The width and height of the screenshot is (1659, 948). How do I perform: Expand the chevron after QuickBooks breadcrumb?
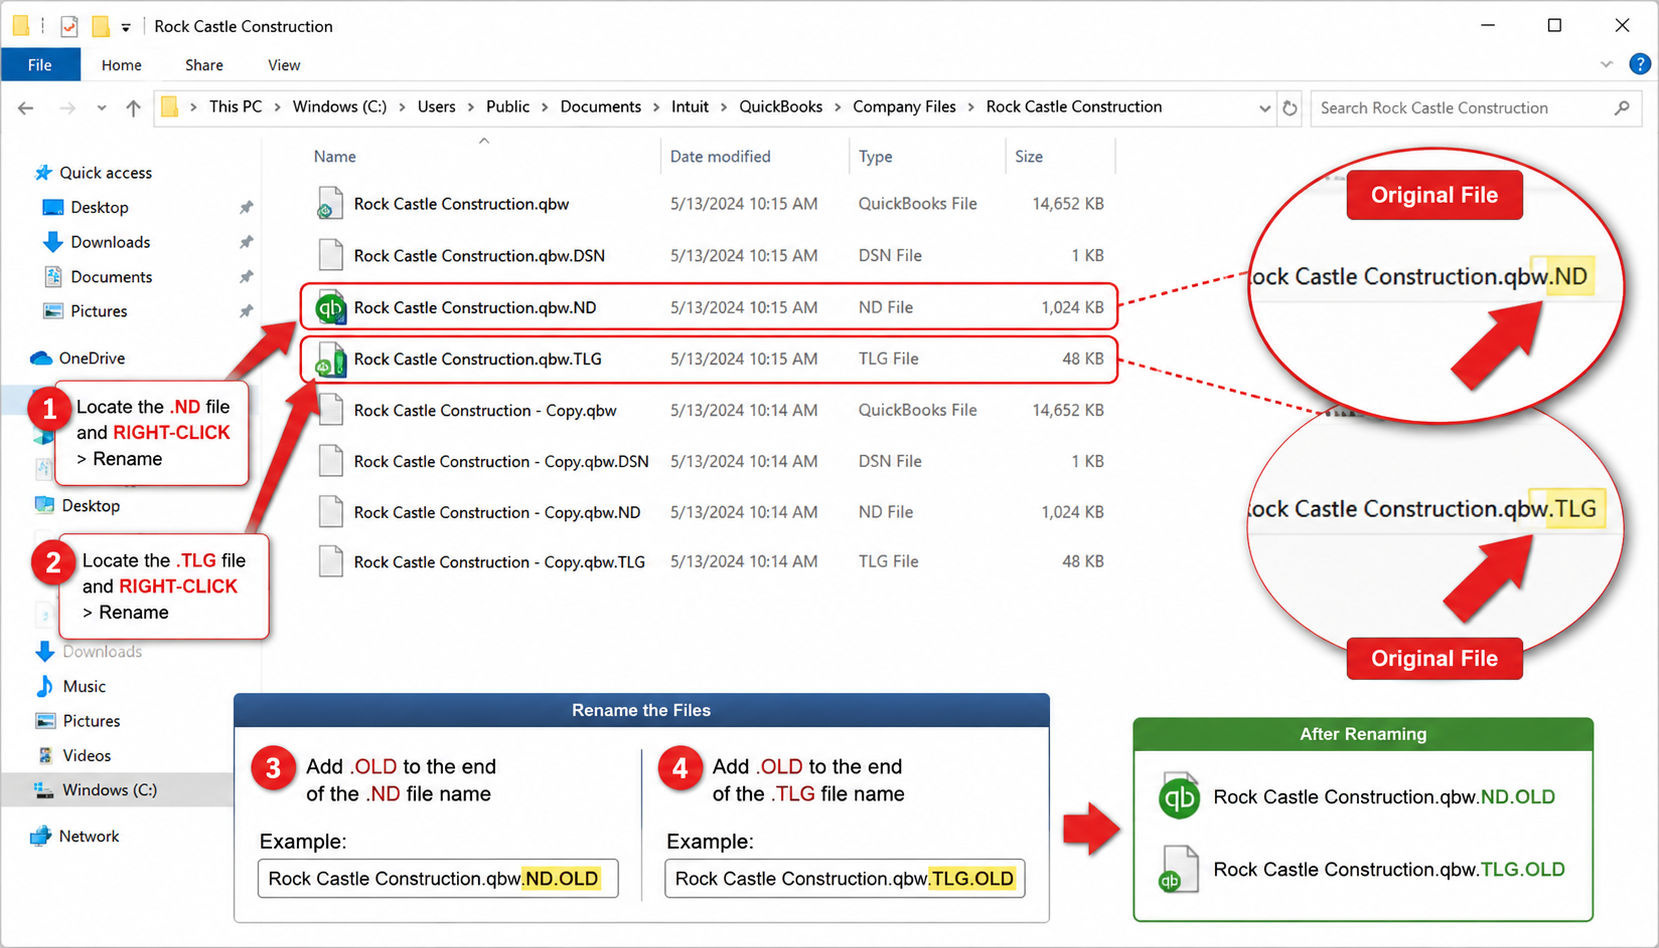[x=838, y=107]
